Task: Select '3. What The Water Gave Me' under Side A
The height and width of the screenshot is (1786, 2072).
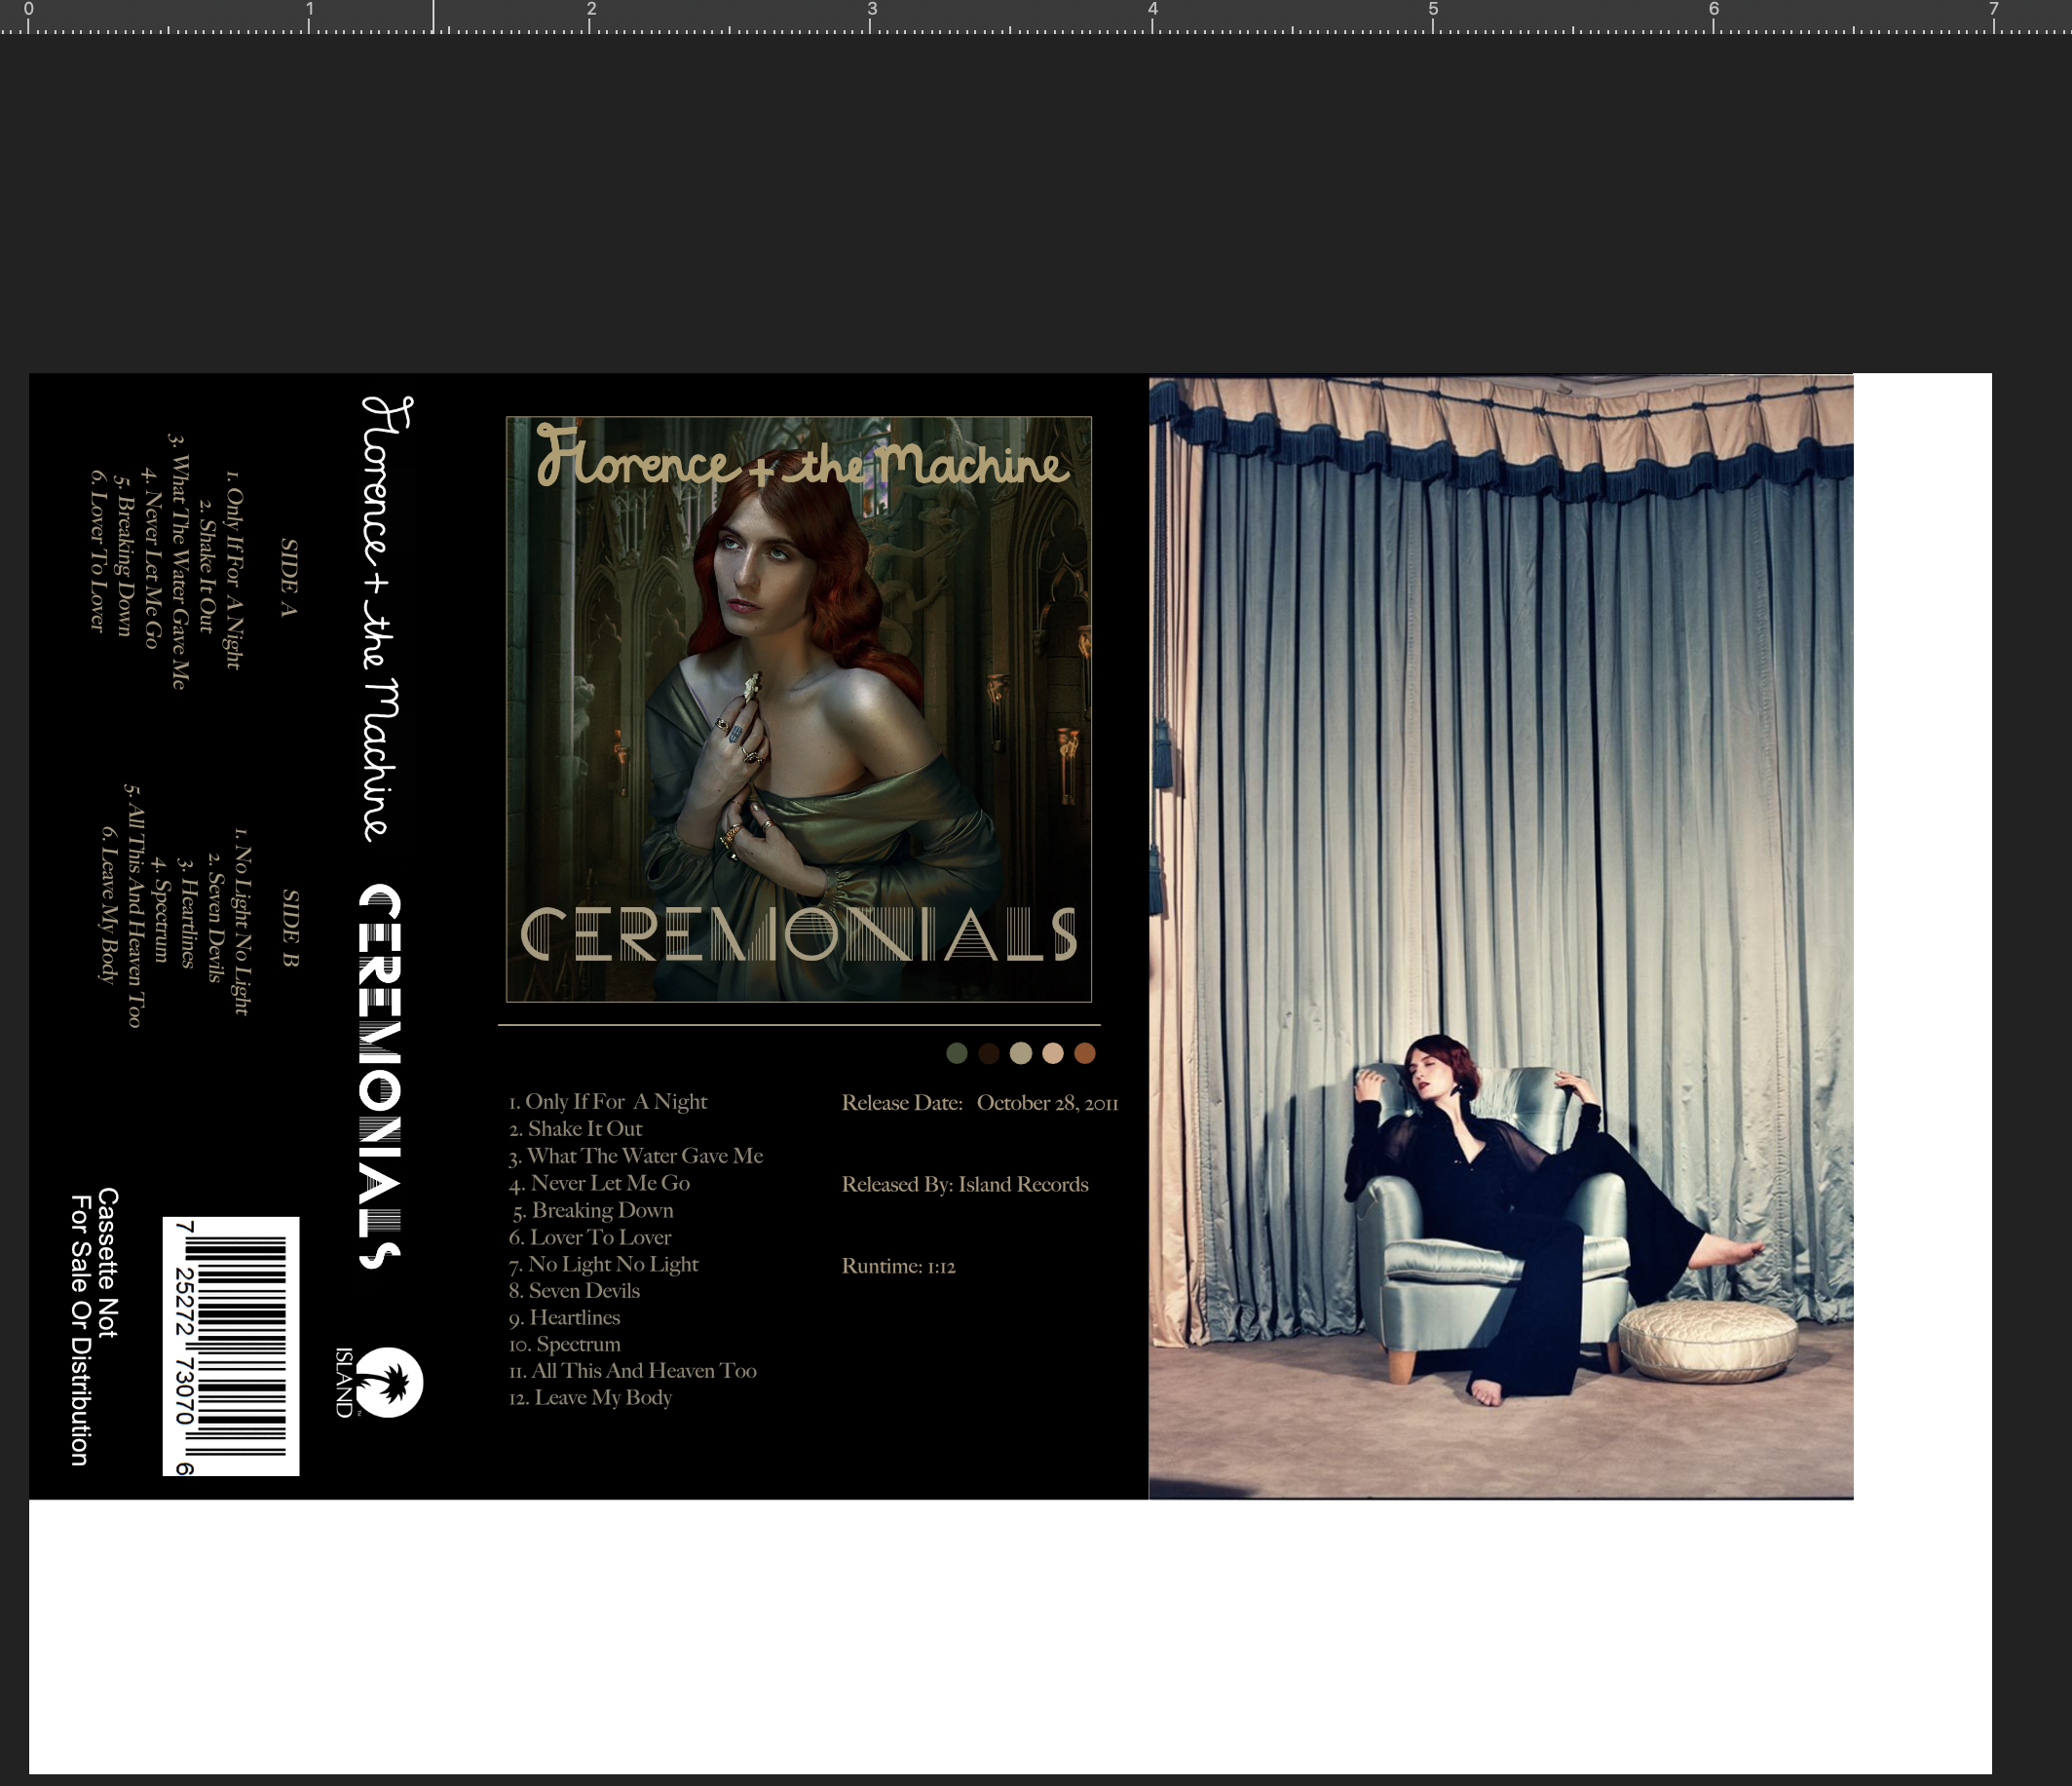Action: 177,561
